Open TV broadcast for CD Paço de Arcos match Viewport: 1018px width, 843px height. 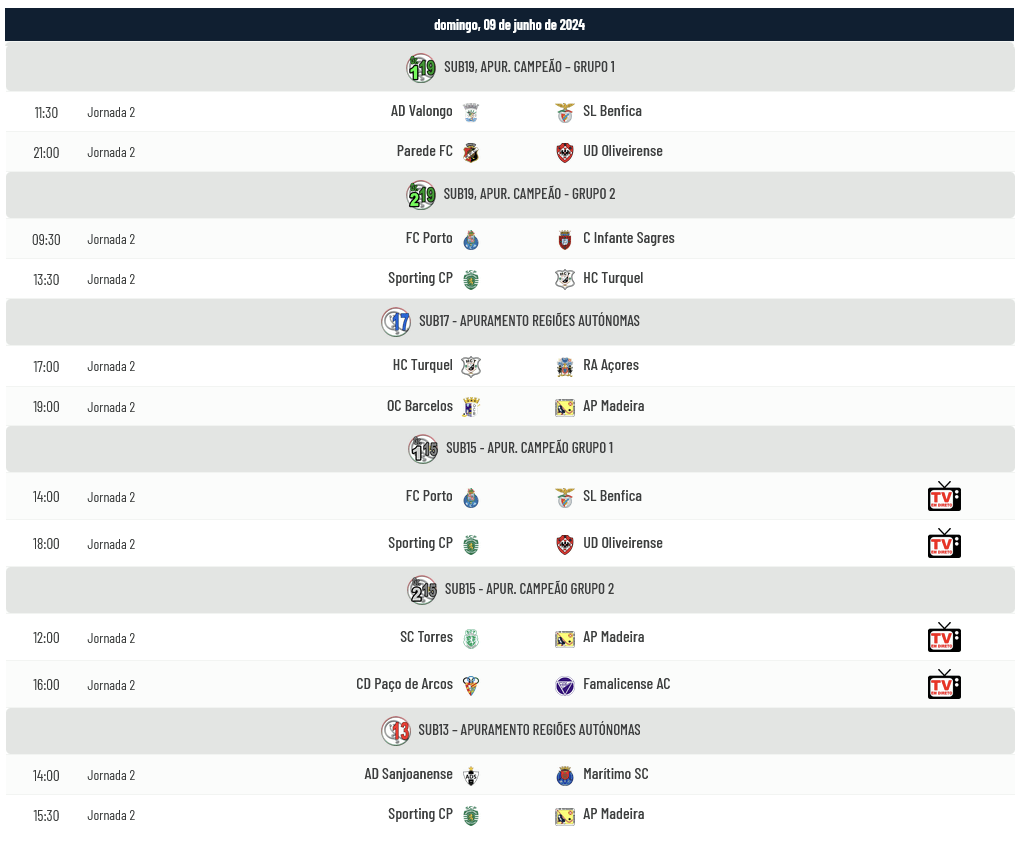point(944,685)
